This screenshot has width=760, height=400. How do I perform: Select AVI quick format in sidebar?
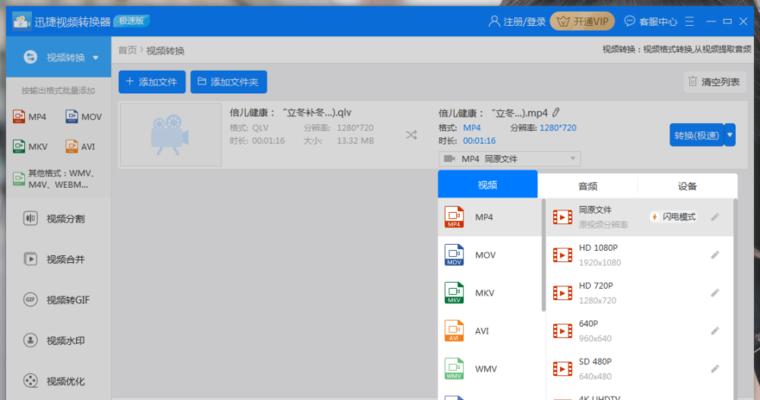[x=80, y=146]
